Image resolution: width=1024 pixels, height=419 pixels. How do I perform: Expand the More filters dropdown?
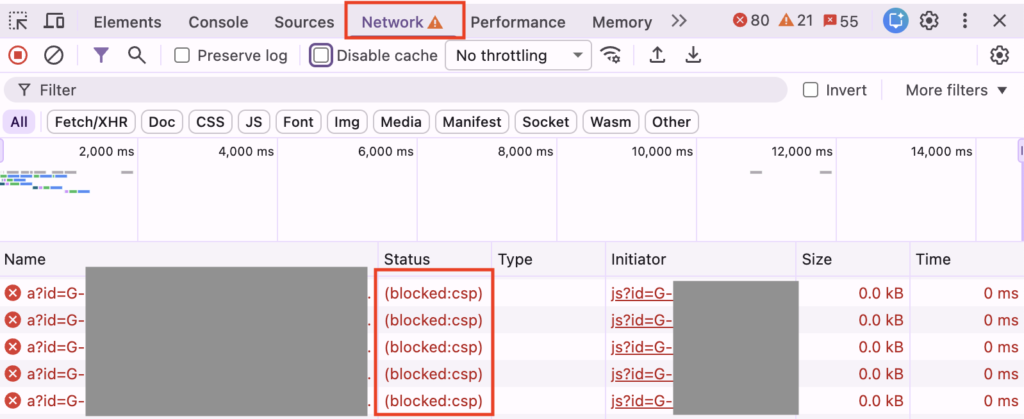(x=955, y=90)
